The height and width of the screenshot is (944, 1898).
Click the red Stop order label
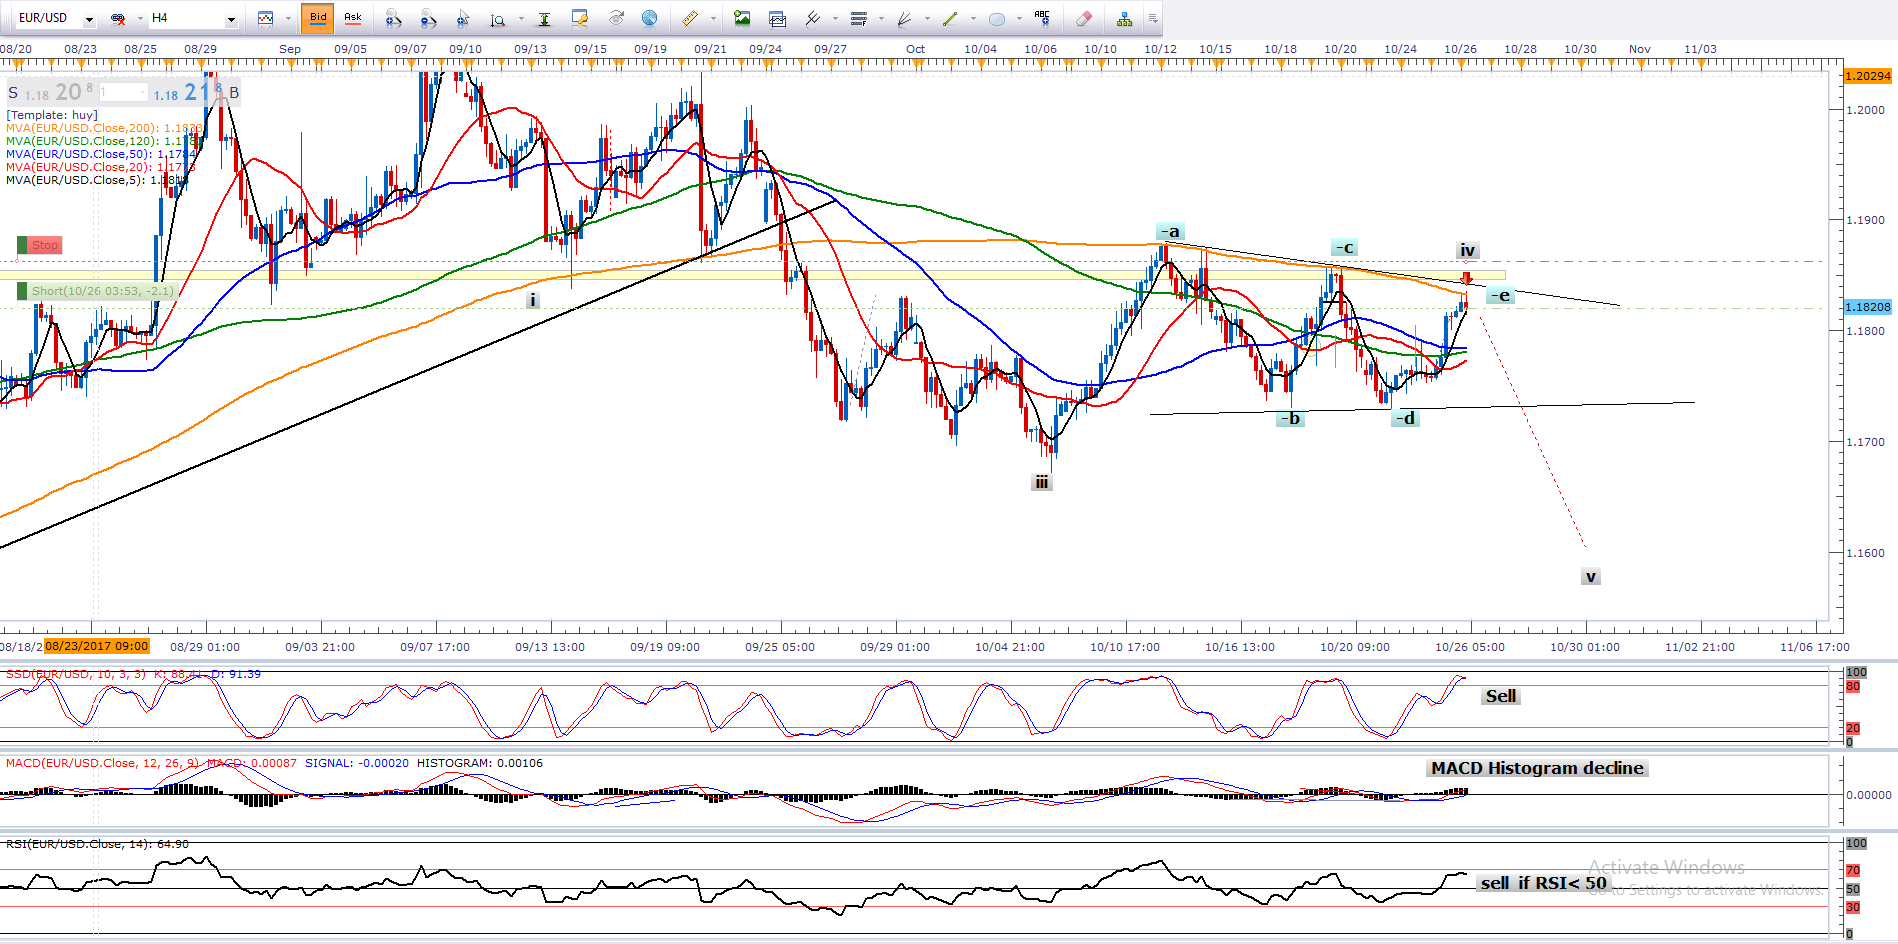click(40, 245)
